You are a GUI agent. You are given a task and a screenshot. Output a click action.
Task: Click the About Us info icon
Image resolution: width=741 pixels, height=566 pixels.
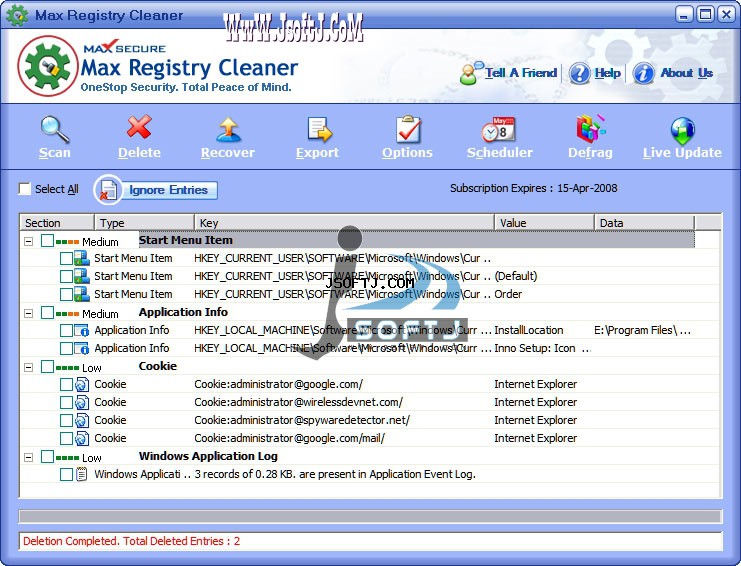click(x=643, y=73)
